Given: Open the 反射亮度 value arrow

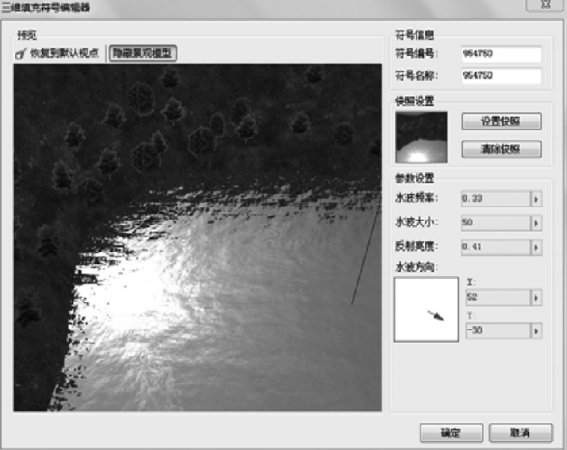Looking at the screenshot, I should pos(536,247).
